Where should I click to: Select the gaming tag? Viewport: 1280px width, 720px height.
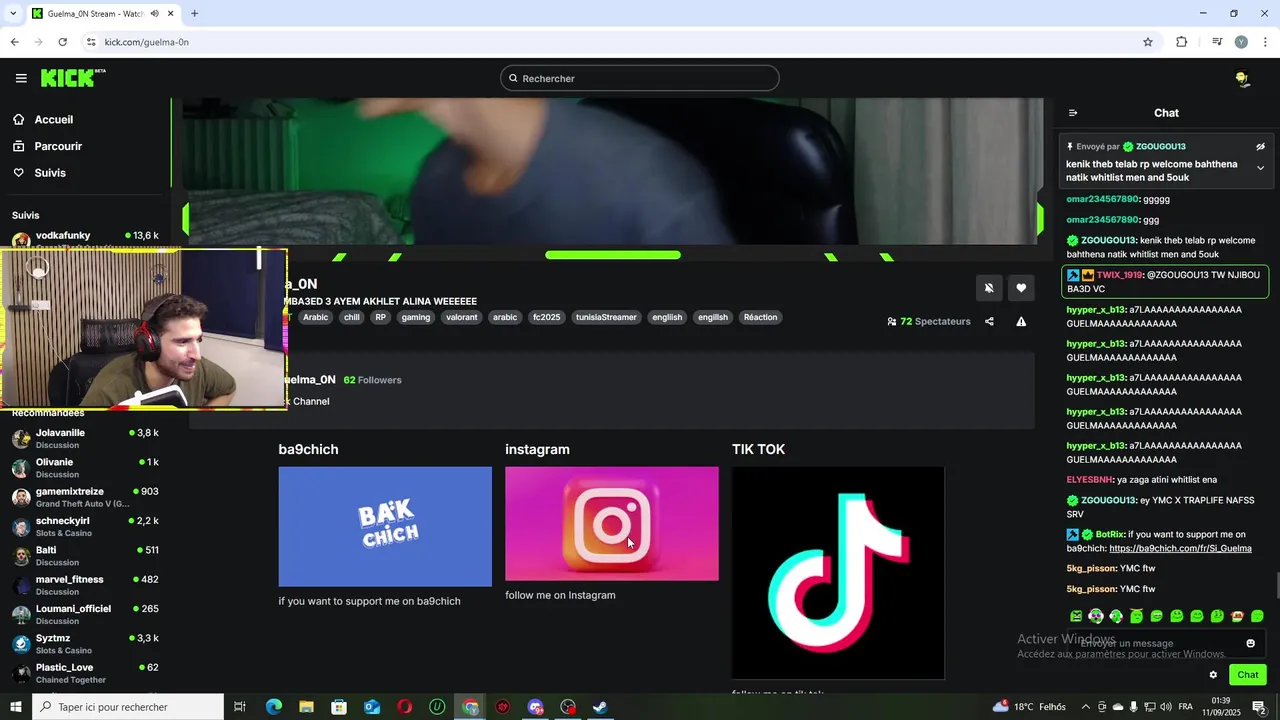416,317
